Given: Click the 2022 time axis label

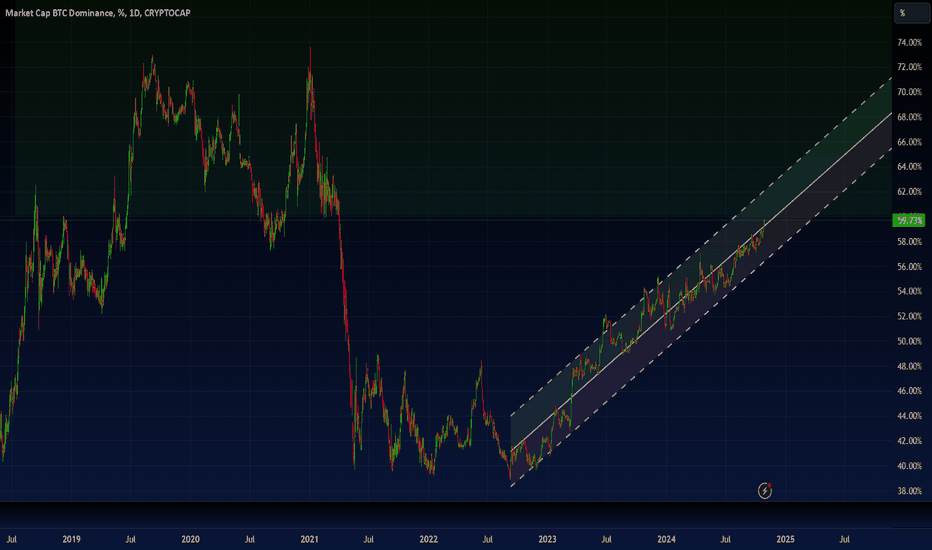Looking at the screenshot, I should click(429, 539).
